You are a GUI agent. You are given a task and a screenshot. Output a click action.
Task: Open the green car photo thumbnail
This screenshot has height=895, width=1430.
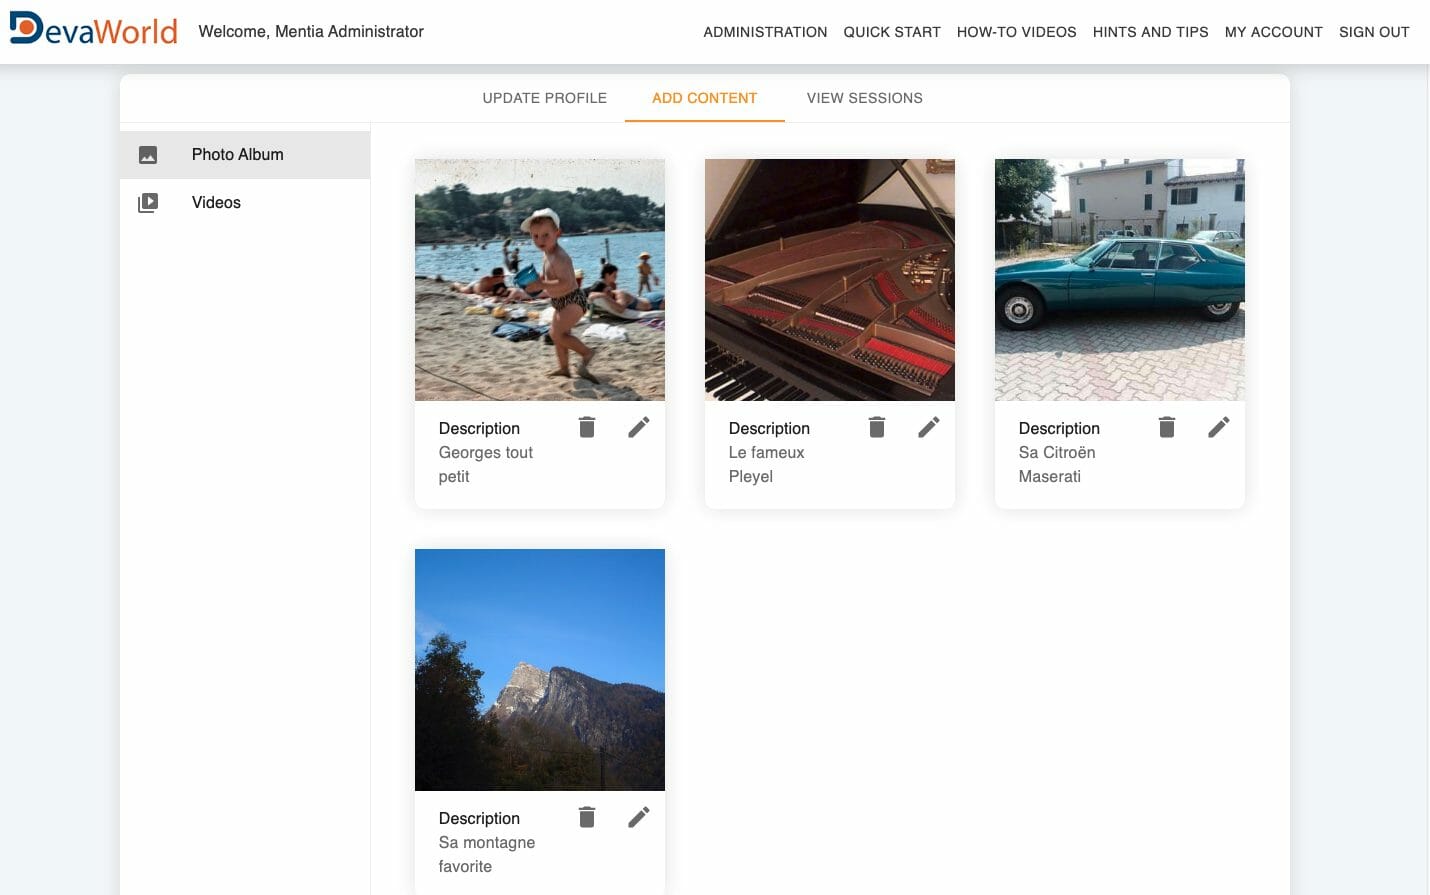(x=1120, y=280)
